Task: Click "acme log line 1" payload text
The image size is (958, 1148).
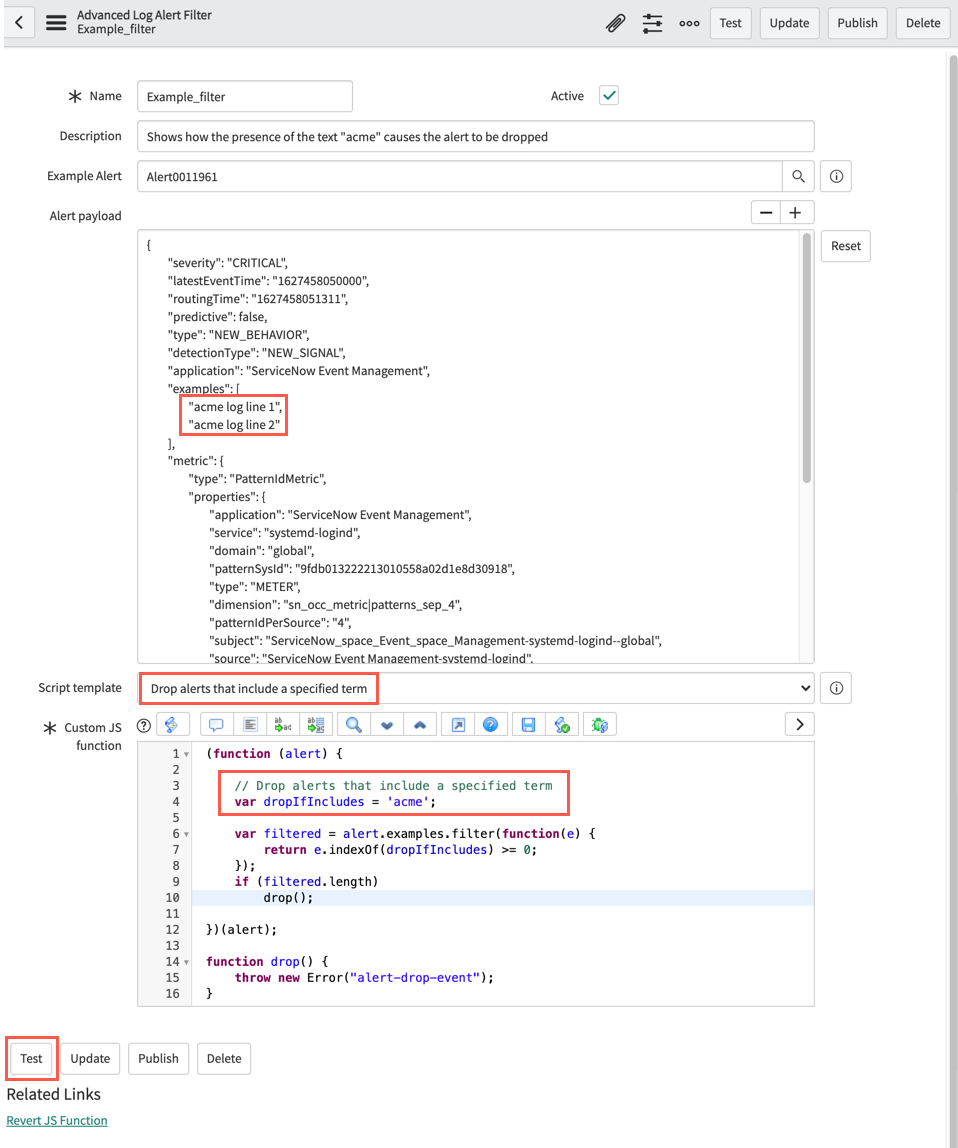Action: pos(235,407)
